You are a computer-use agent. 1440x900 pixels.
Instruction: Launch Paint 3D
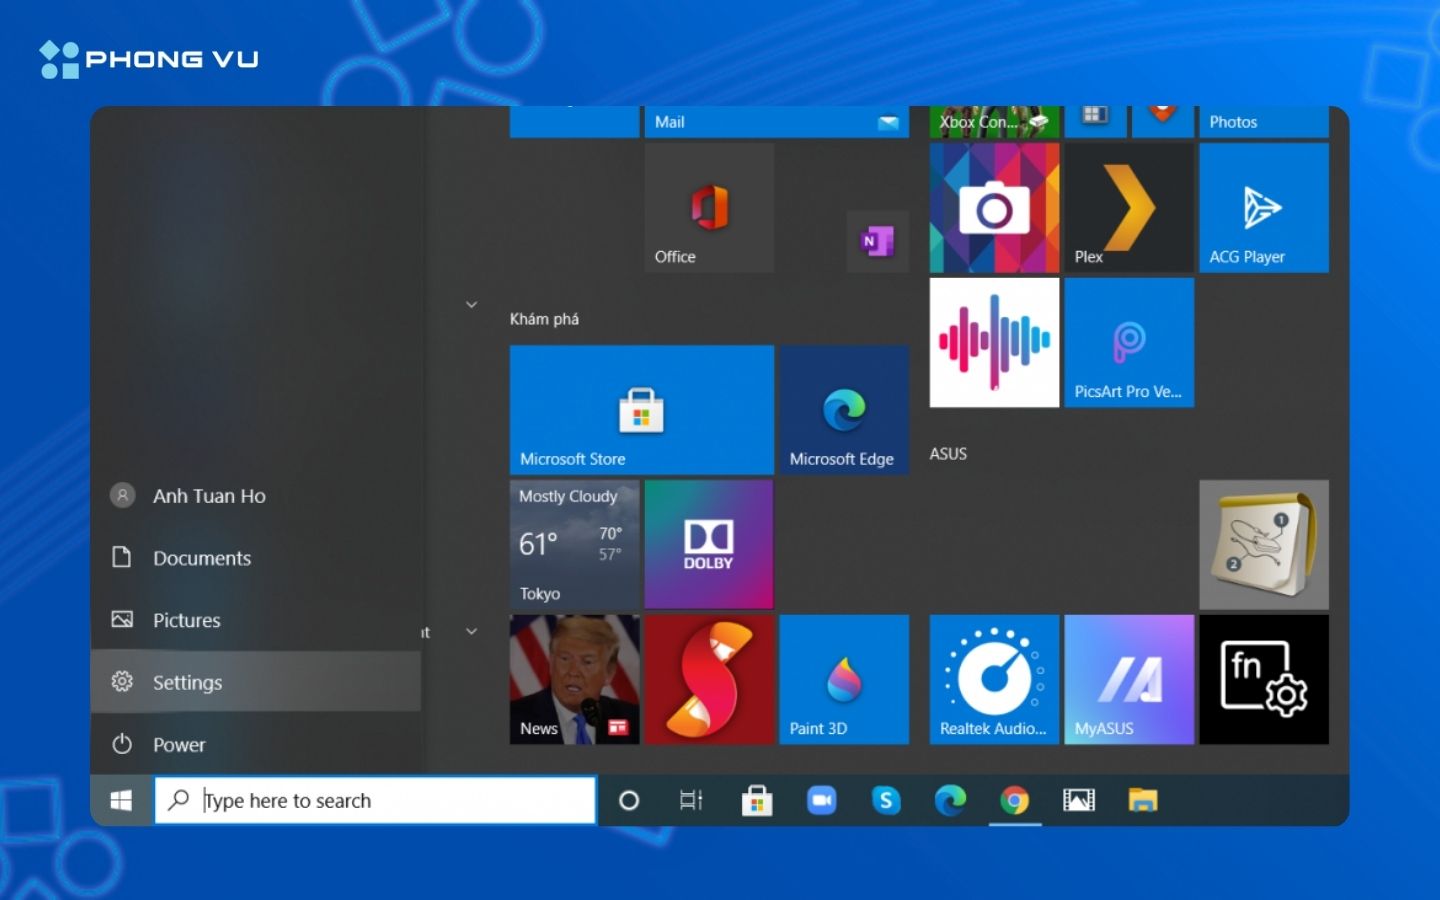844,679
